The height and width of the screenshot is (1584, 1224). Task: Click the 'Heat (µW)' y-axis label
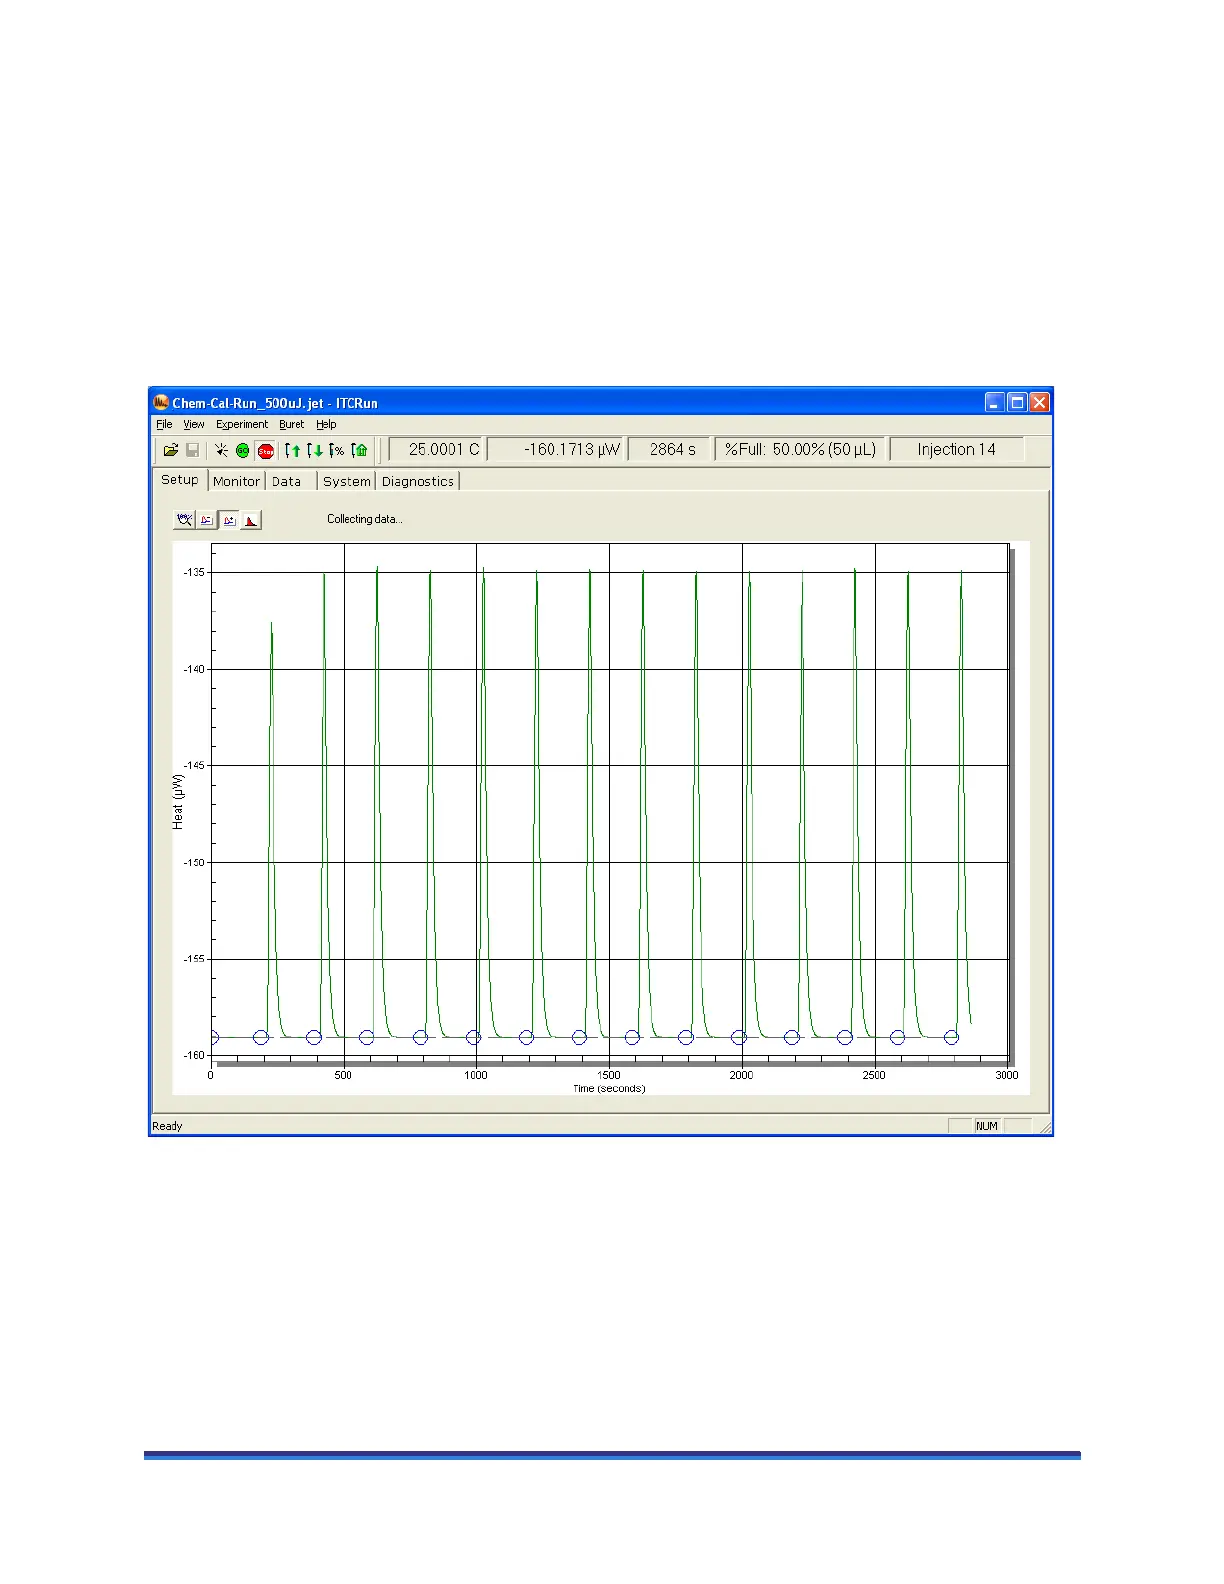point(178,802)
